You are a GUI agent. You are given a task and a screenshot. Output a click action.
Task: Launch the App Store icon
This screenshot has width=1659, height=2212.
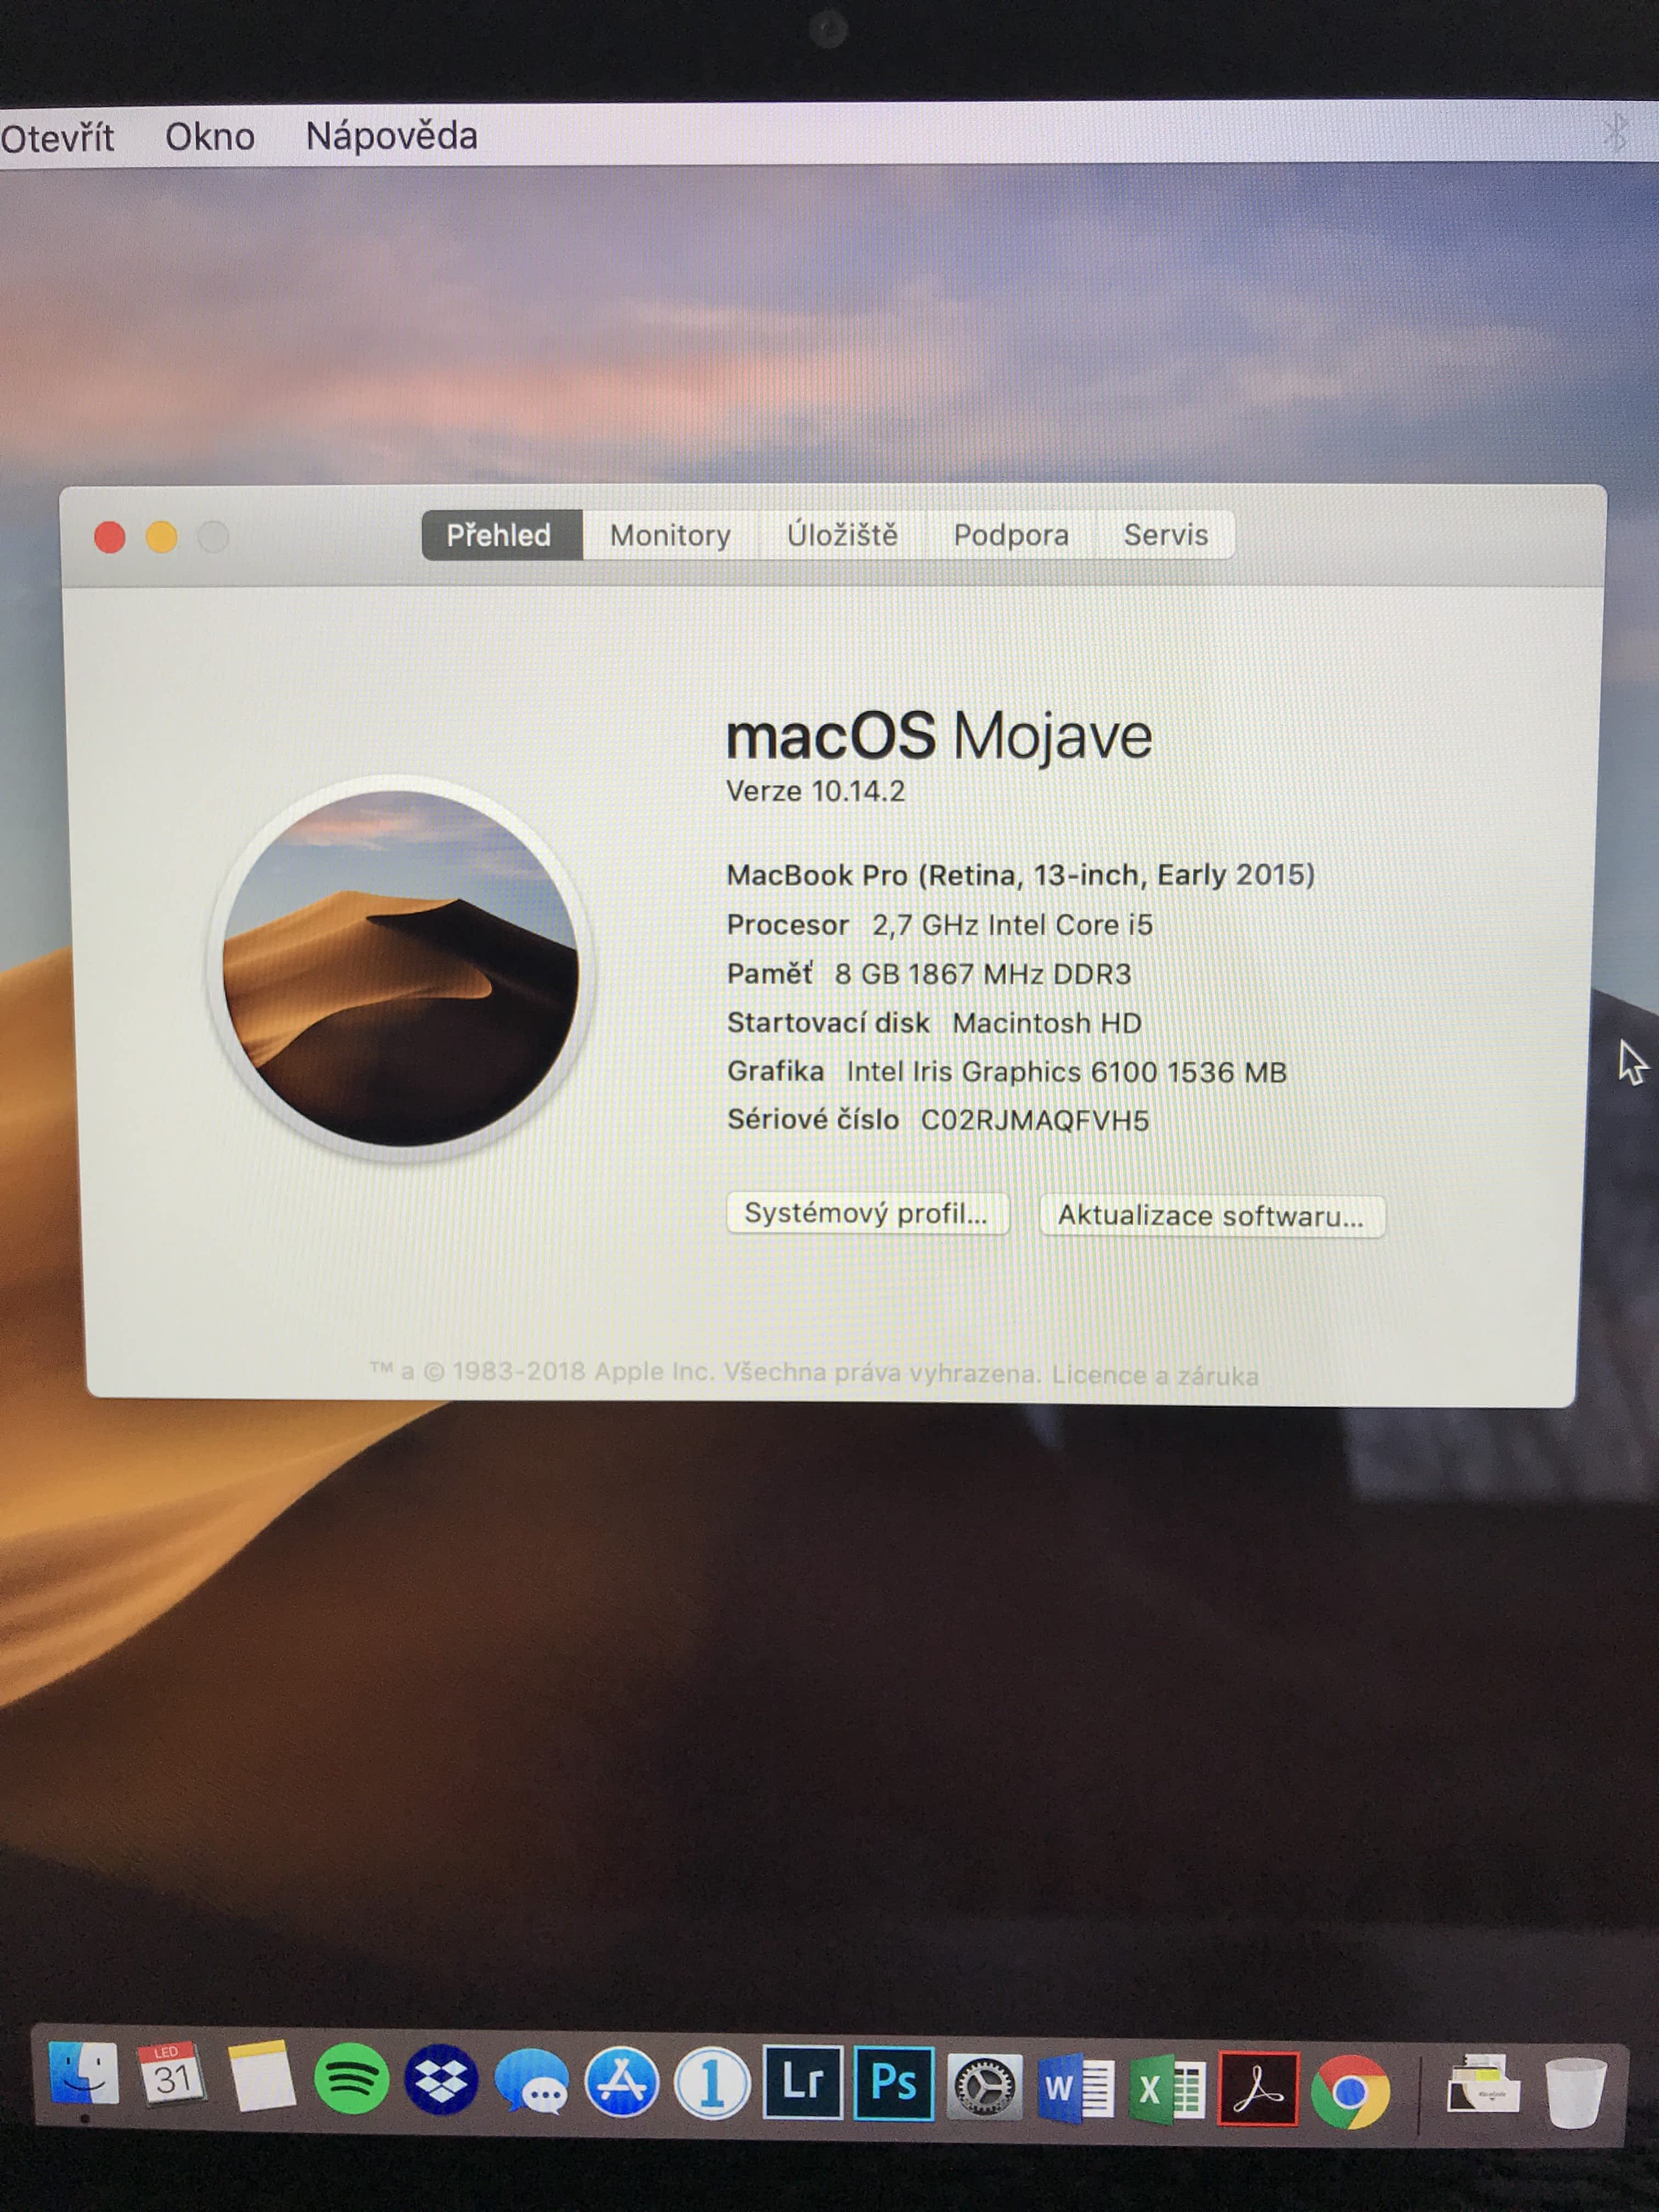pyautogui.click(x=622, y=2083)
